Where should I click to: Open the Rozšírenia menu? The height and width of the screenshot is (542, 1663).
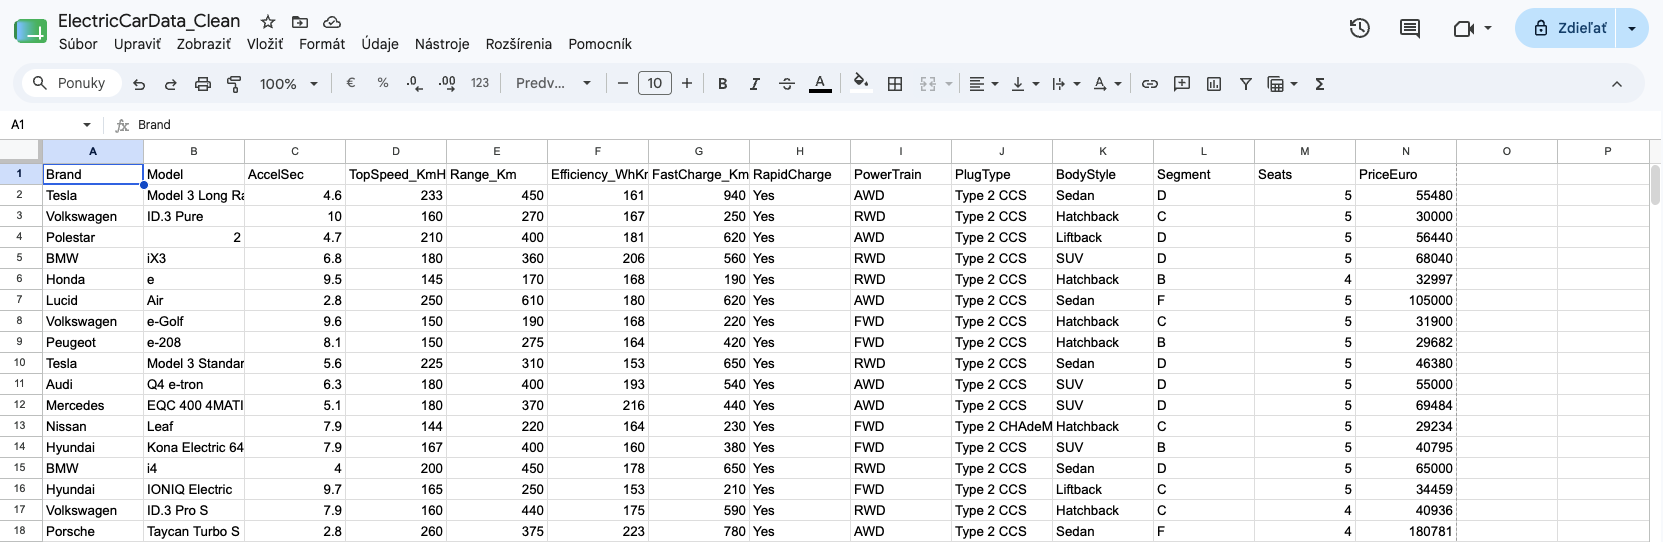pyautogui.click(x=519, y=44)
